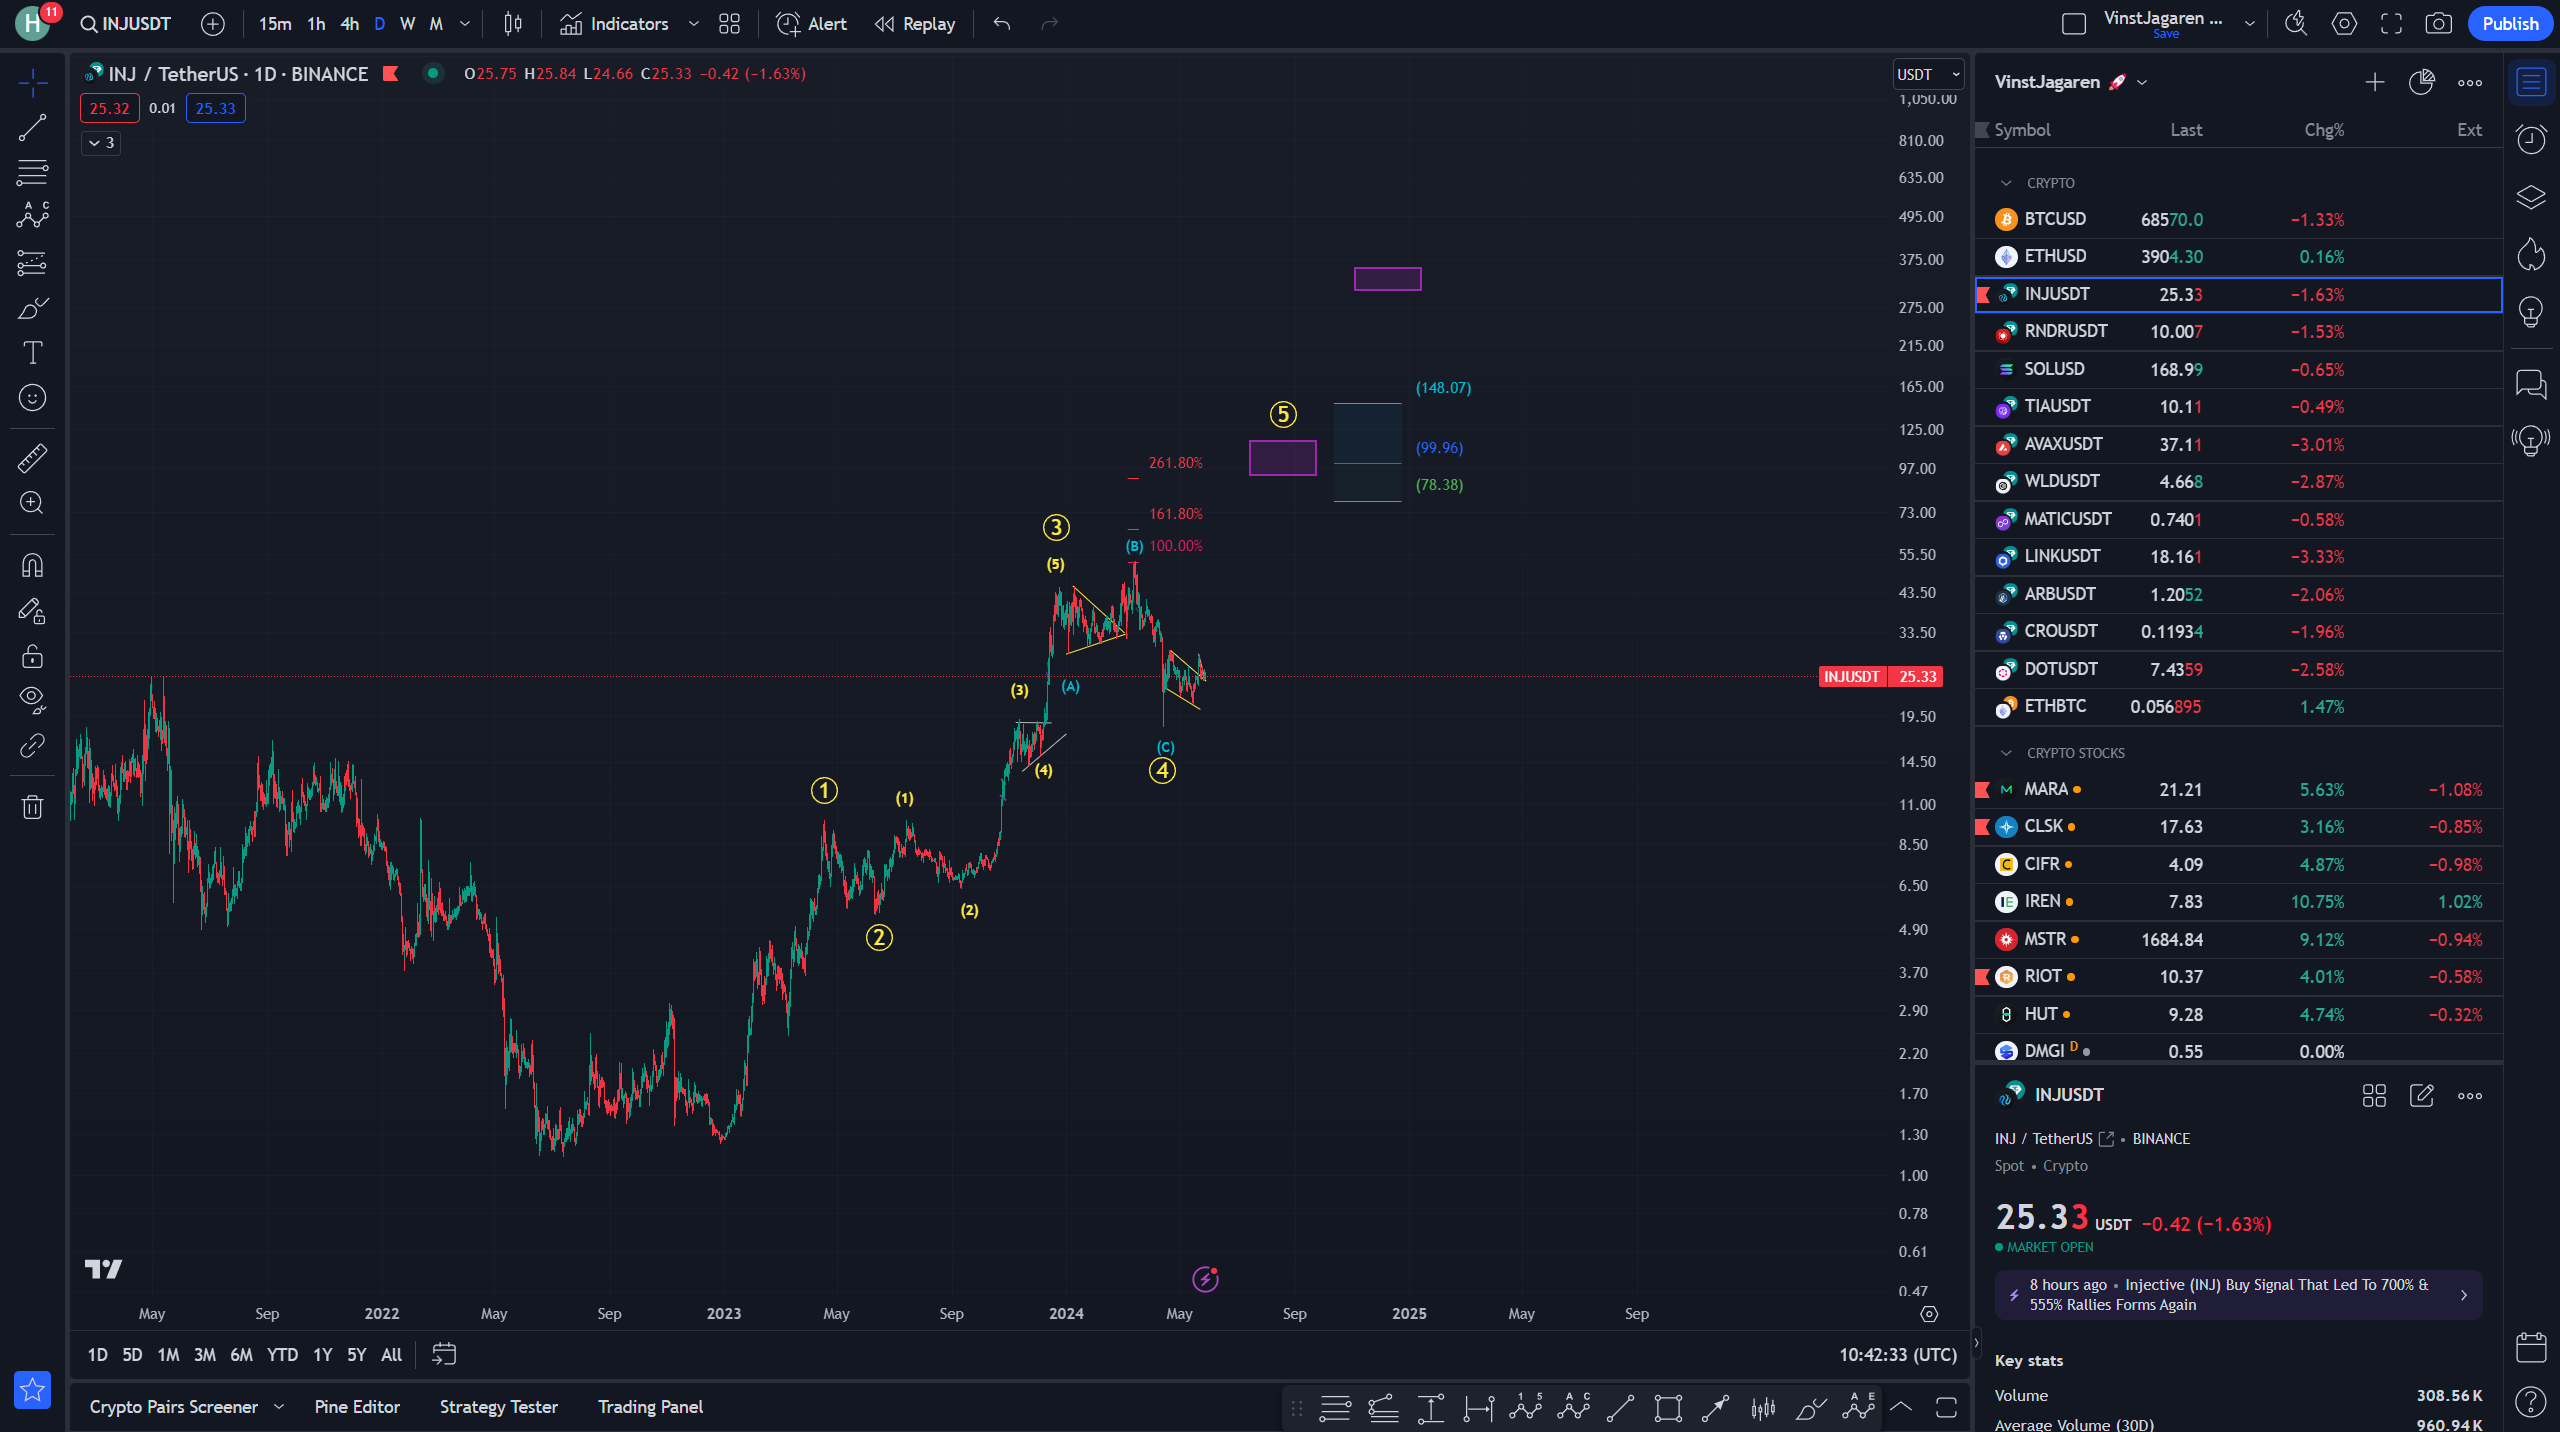
Task: Switch to the Strategy Tester tab
Action: [498, 1407]
